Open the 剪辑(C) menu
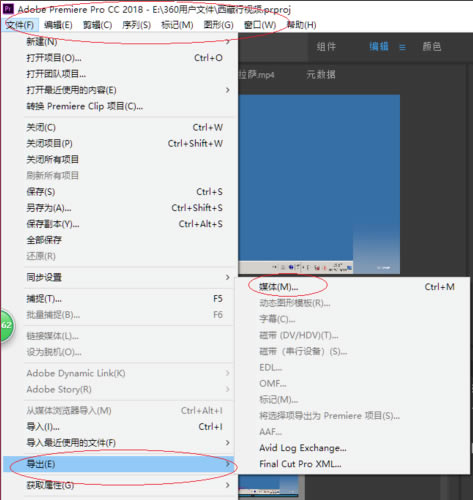Image resolution: width=473 pixels, height=500 pixels. [x=97, y=25]
